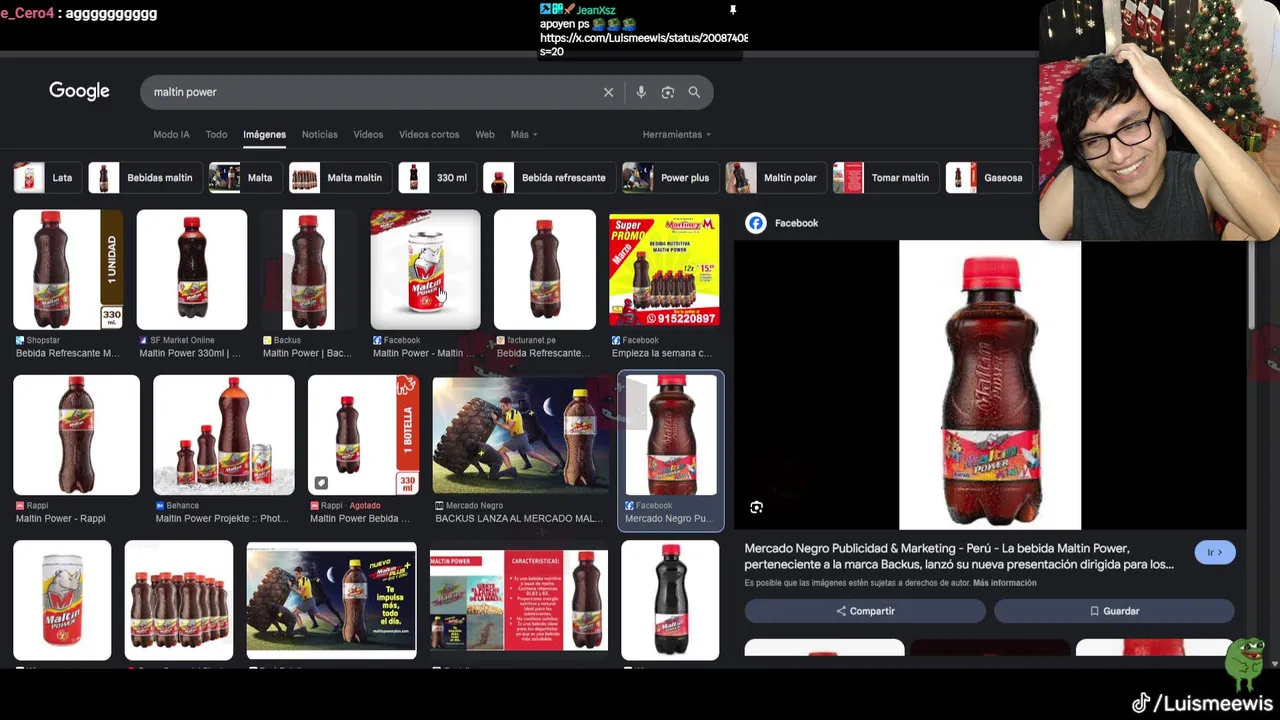Select the Power plus filter chip
The image size is (1280, 720).
(x=669, y=178)
